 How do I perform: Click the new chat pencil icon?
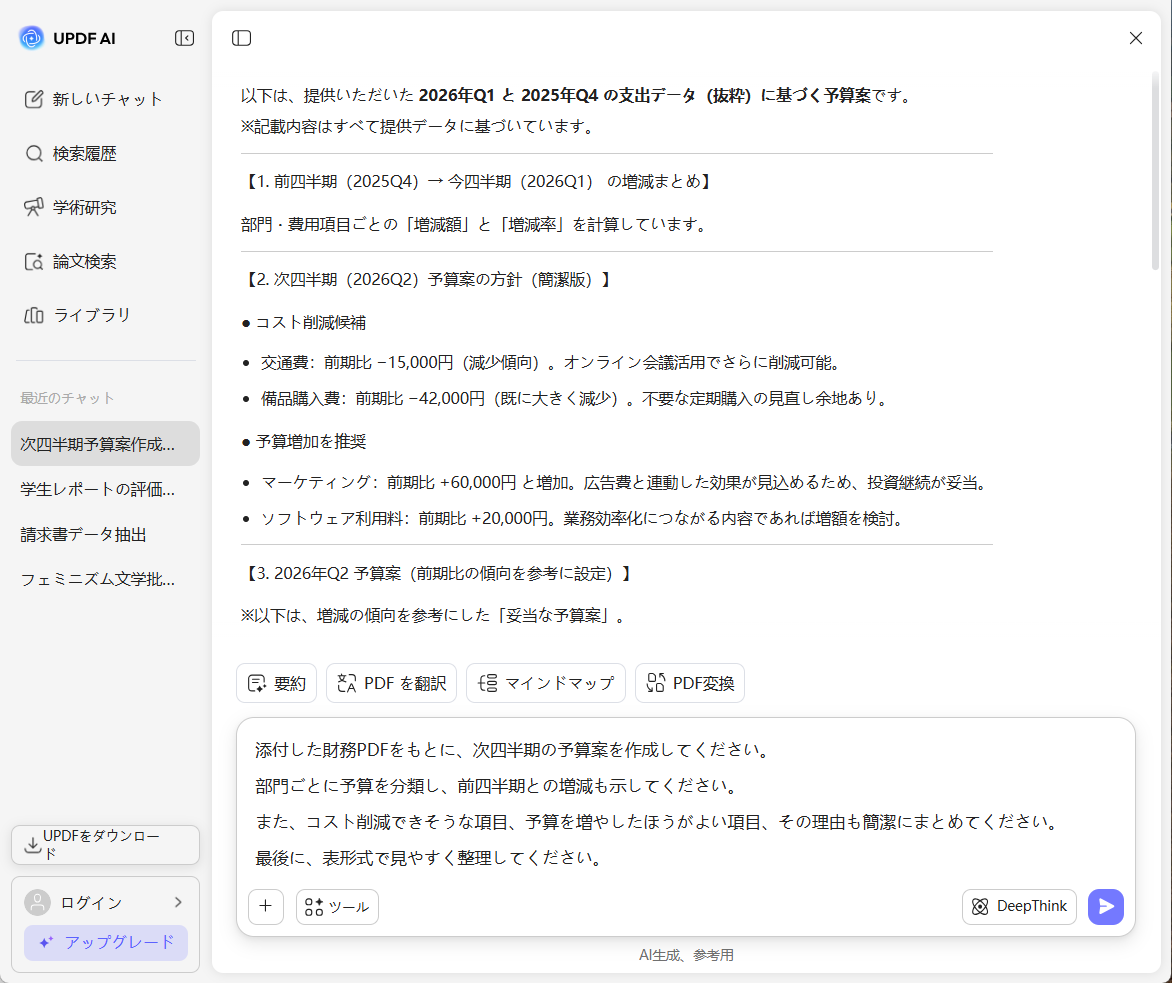click(x=34, y=99)
